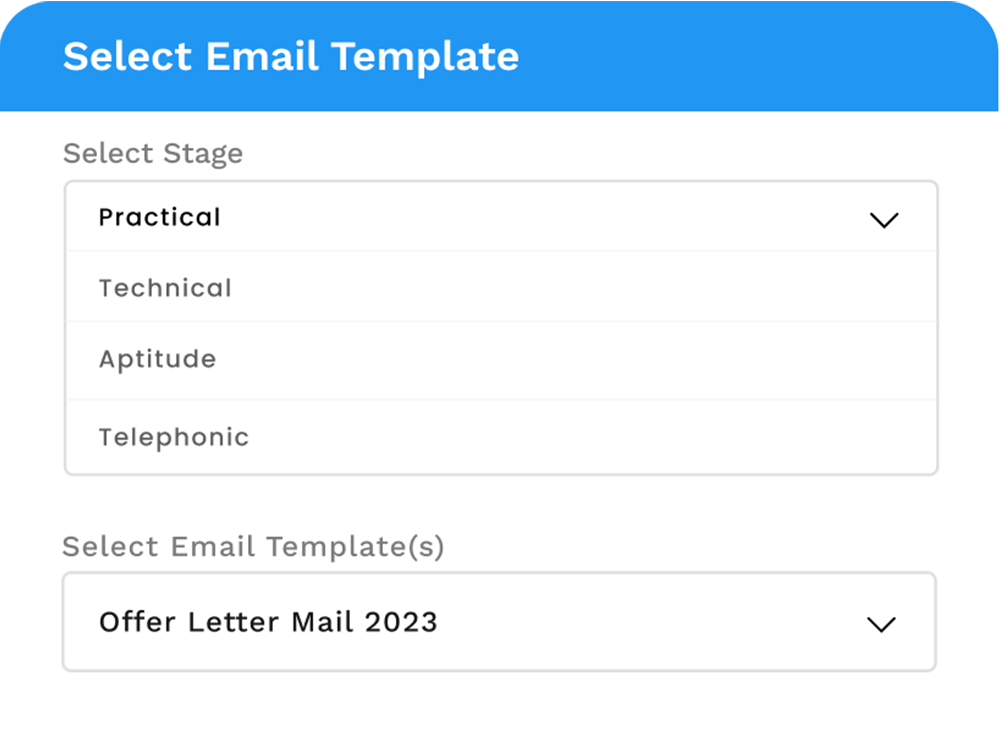Screen dimensions: 1000x741
Task: Click the Telephonic row in the open dropdown
Action: pos(500,437)
